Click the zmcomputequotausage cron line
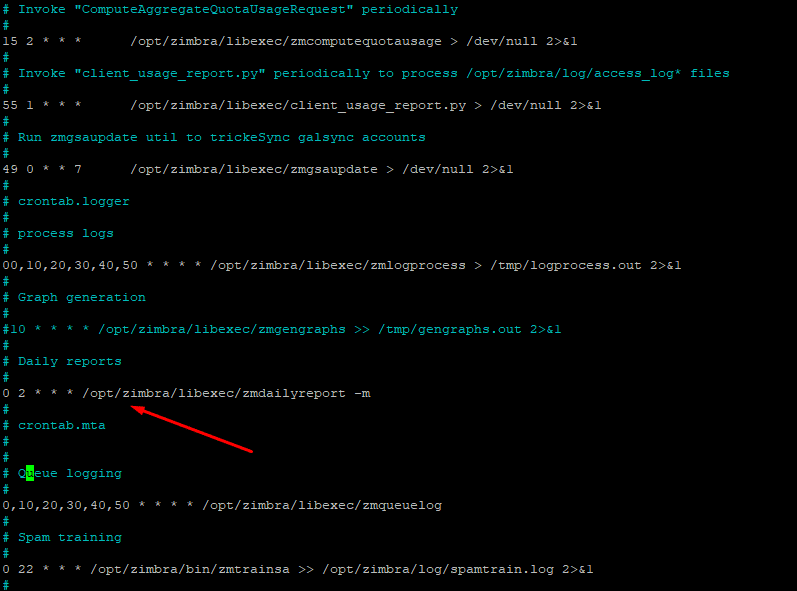The image size is (797, 591). tap(290, 41)
